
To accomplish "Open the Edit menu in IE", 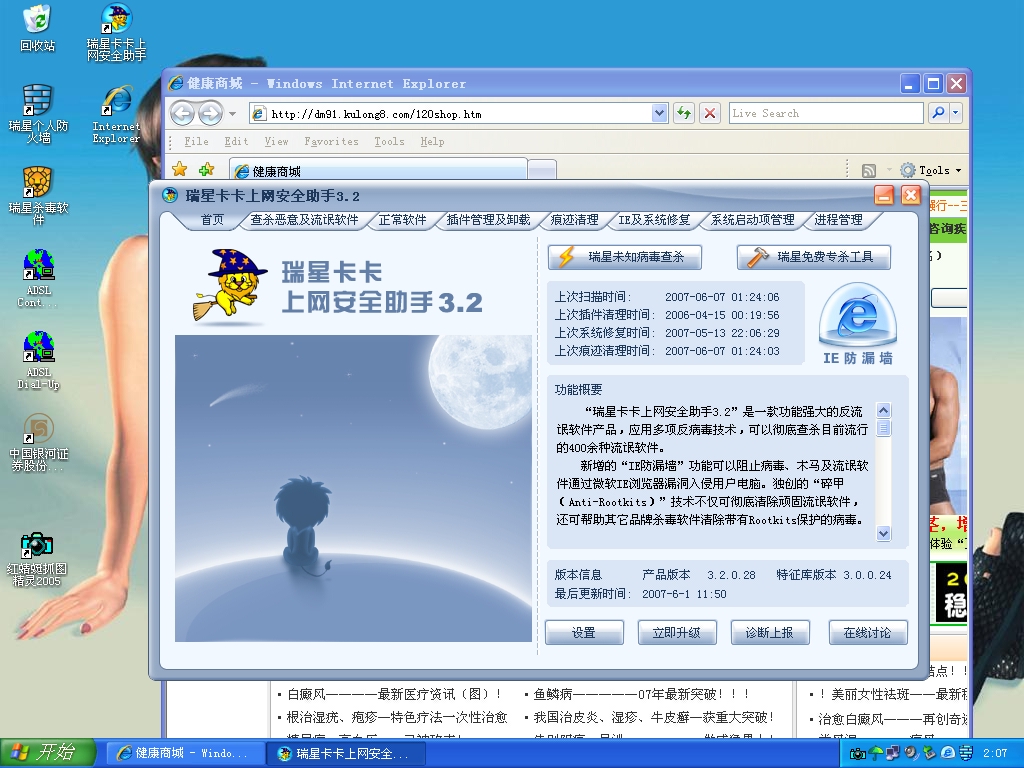I will (236, 141).
